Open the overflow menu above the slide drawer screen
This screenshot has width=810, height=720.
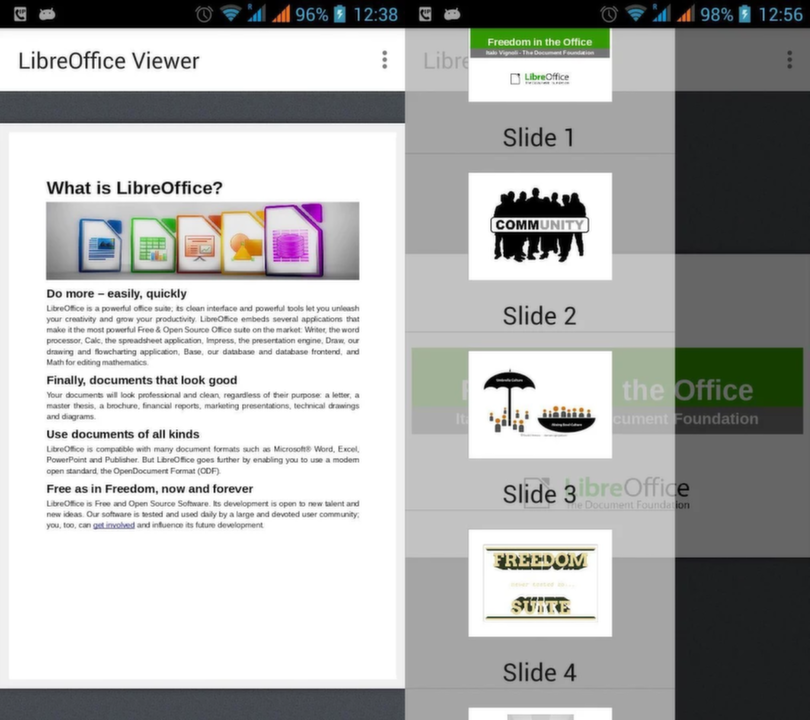point(789,60)
